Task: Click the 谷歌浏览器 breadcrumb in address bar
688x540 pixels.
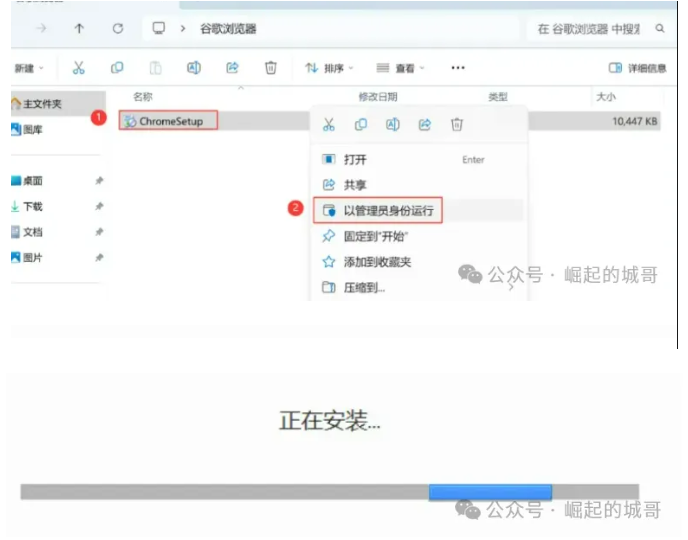Action: click(x=228, y=29)
